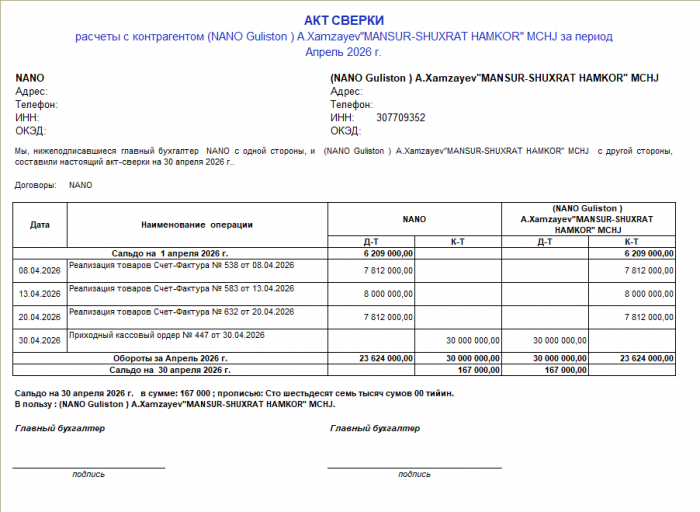Viewport: 700px width, 512px height.
Task: Click the row label 'Сальдо на 1 апреля 2026 г.'
Action: (x=170, y=254)
